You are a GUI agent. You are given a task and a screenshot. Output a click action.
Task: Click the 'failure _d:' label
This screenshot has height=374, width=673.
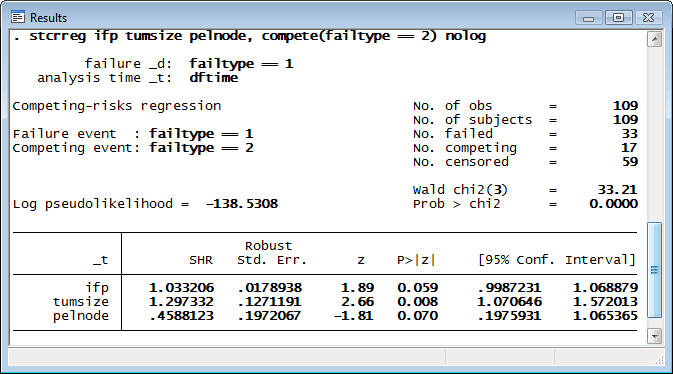128,64
